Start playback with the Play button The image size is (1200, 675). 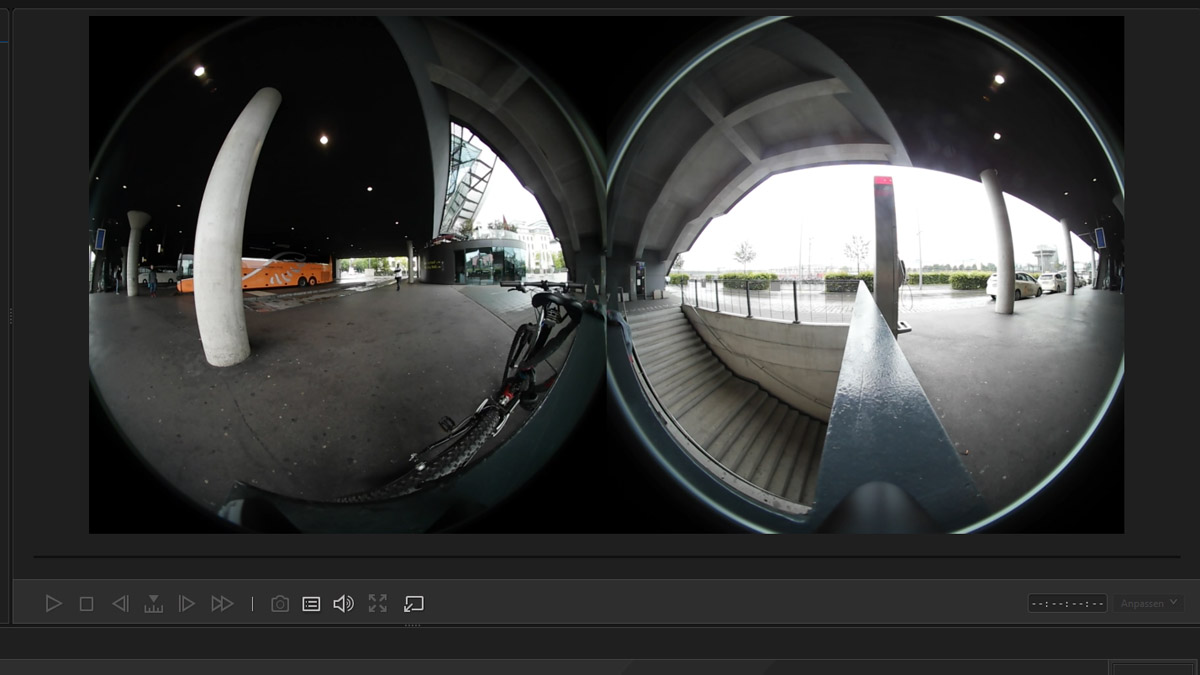click(54, 604)
